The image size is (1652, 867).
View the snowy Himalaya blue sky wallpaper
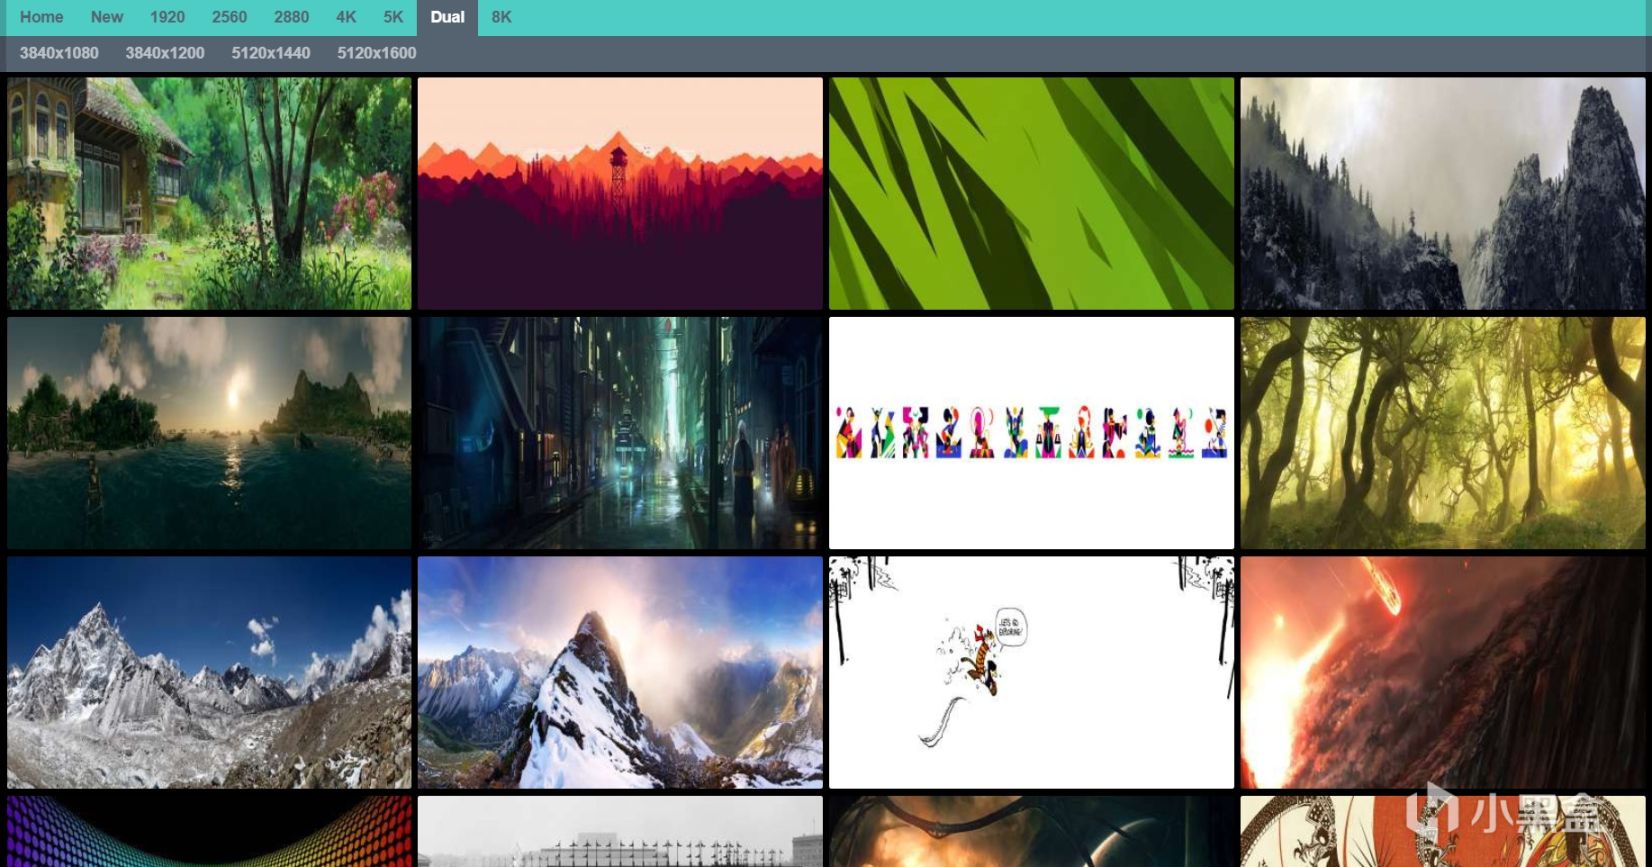[209, 672]
